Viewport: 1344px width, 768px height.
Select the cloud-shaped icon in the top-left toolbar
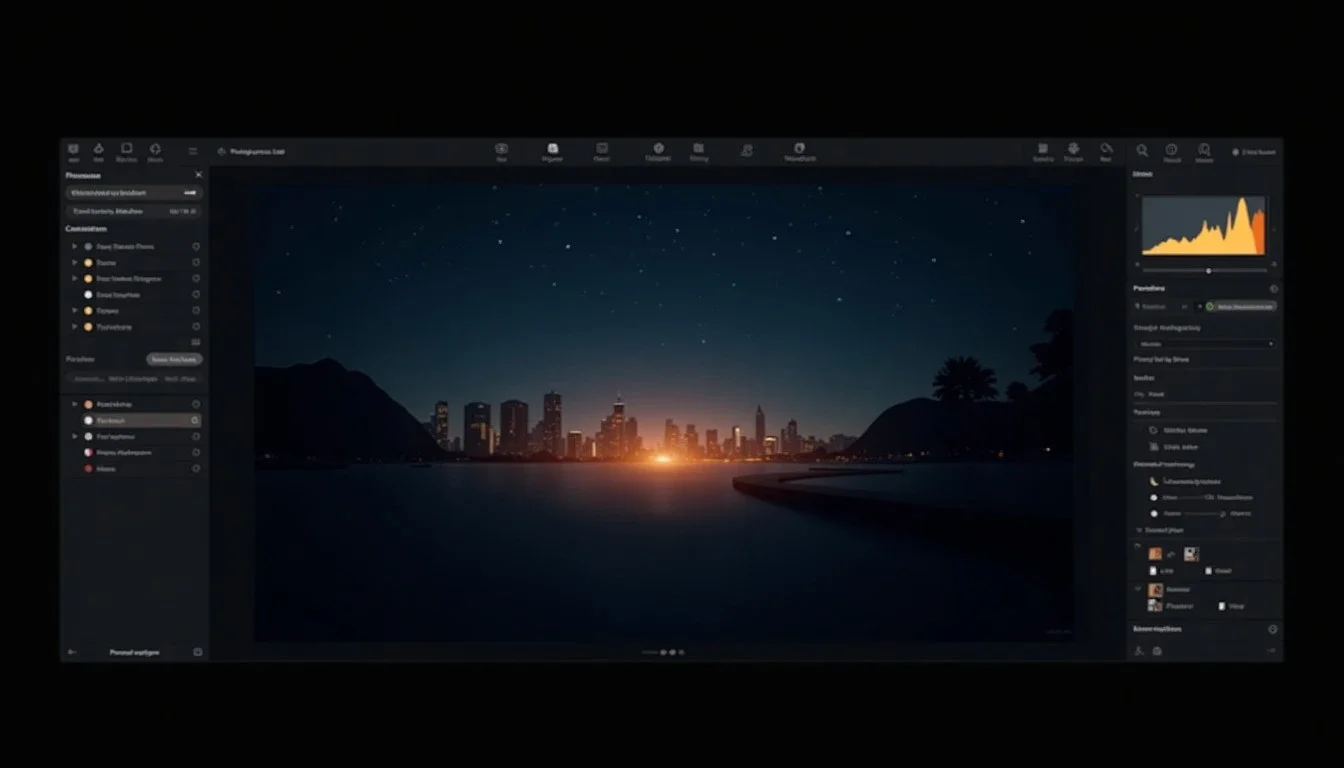(156, 148)
